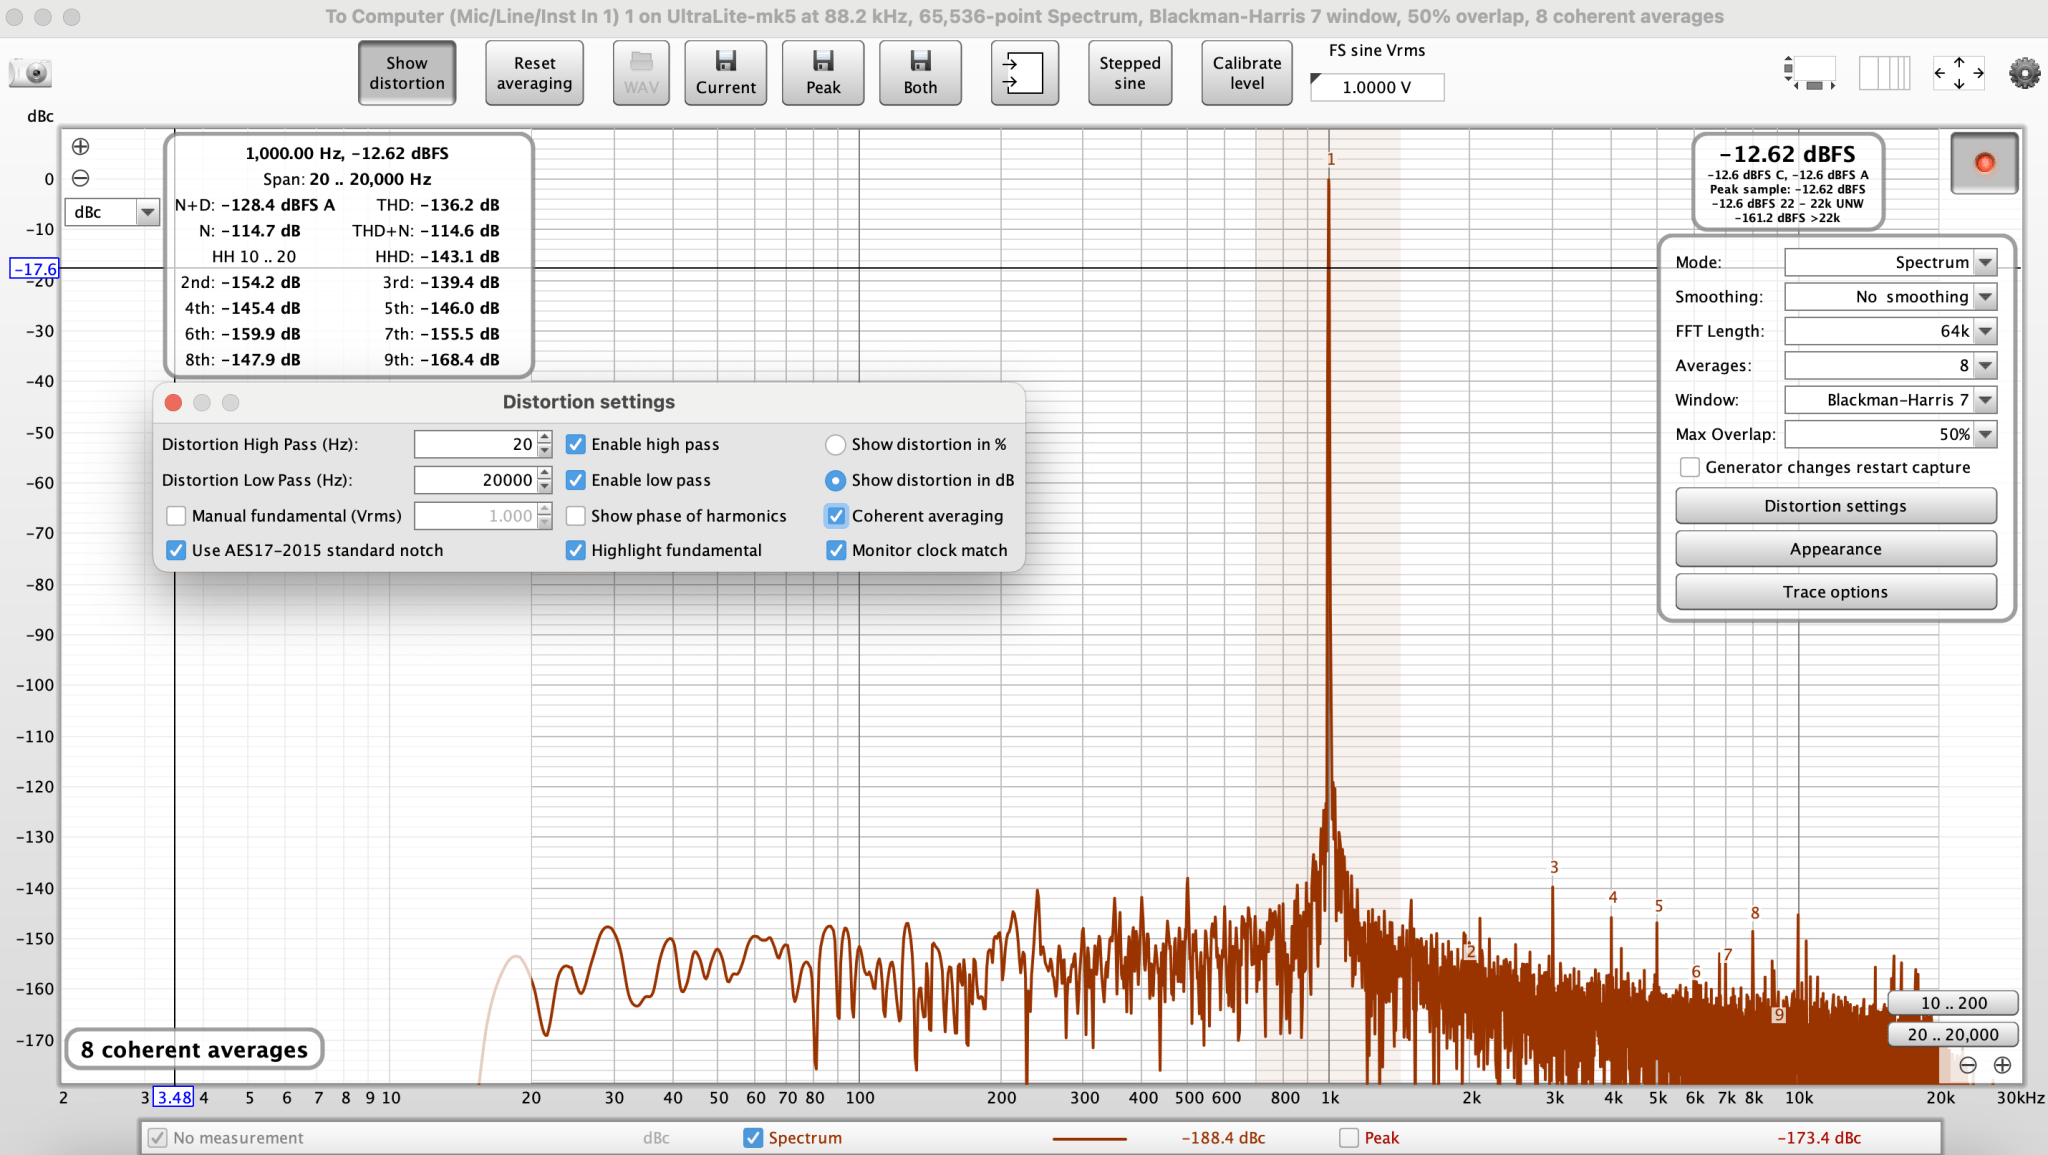The width and height of the screenshot is (2048, 1155).
Task: Click the -12.62 dBFS level readout
Action: (x=1787, y=154)
